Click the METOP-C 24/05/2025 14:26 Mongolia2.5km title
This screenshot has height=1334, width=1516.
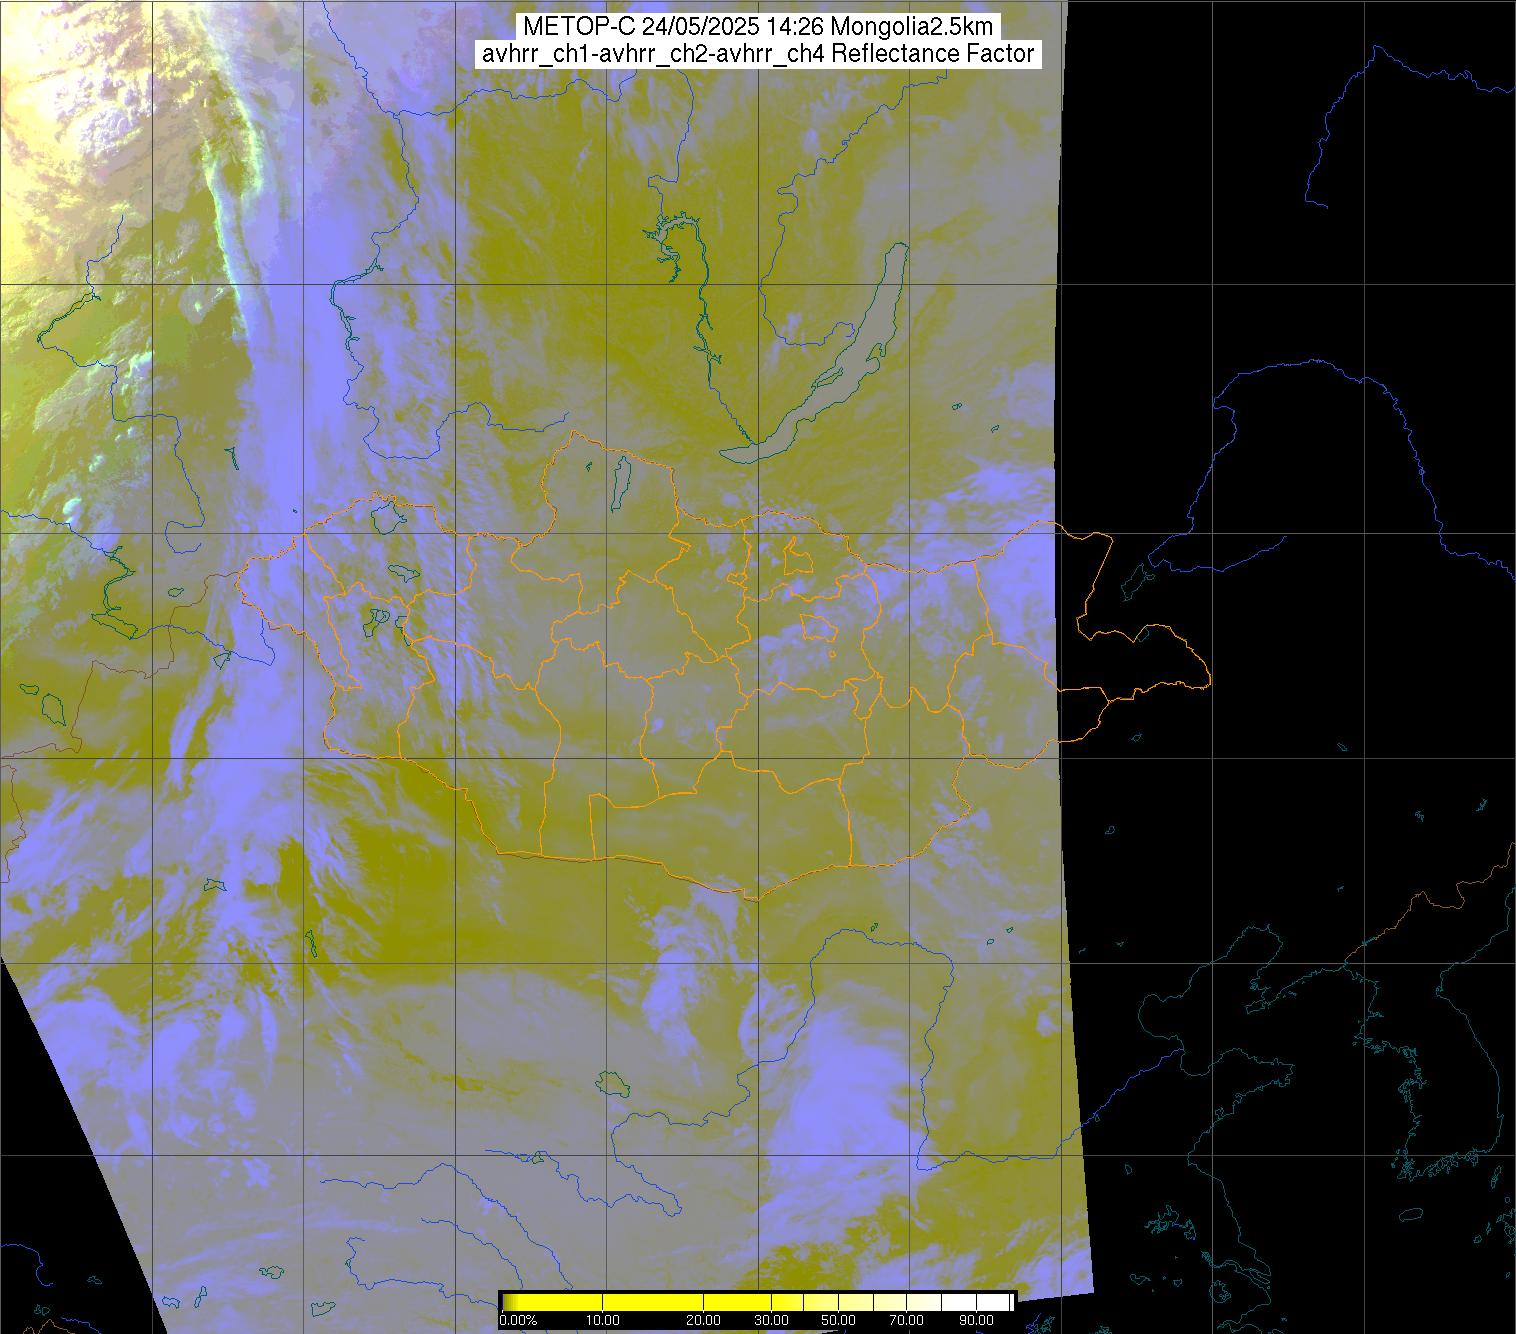click(758, 27)
